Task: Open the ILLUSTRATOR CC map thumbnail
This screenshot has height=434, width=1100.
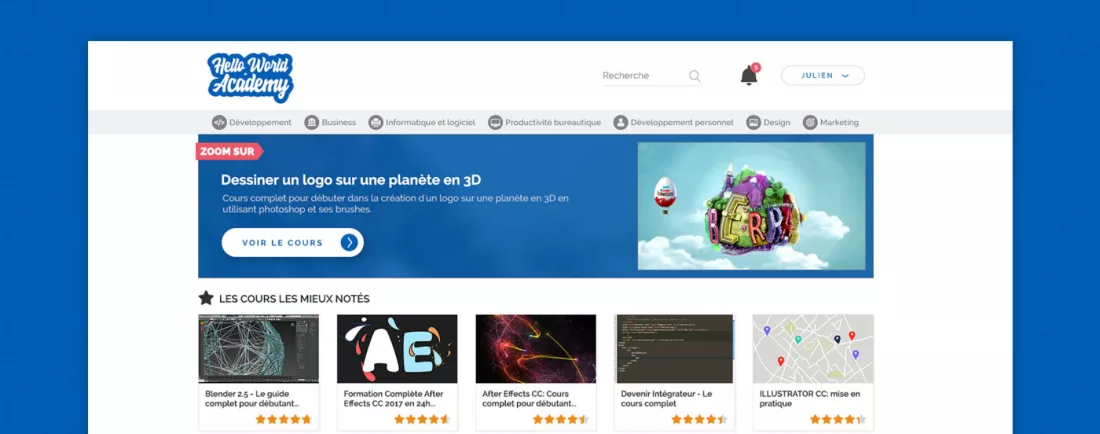Action: tap(813, 348)
